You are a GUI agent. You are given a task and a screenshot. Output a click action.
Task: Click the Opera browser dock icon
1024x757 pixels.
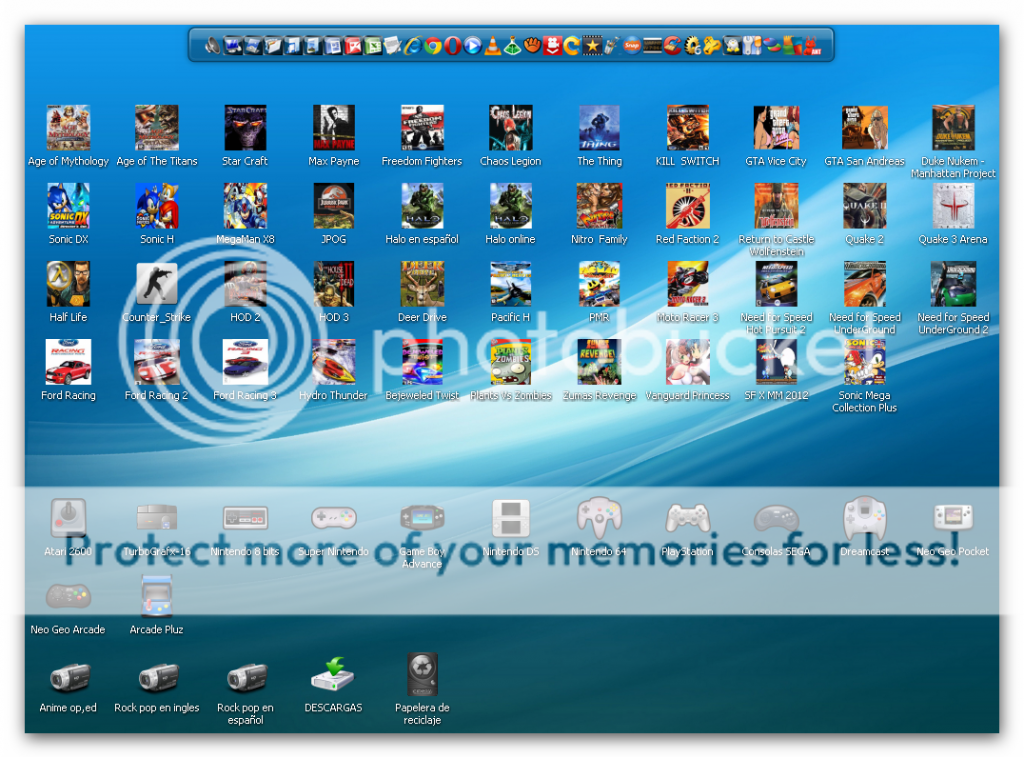[453, 45]
